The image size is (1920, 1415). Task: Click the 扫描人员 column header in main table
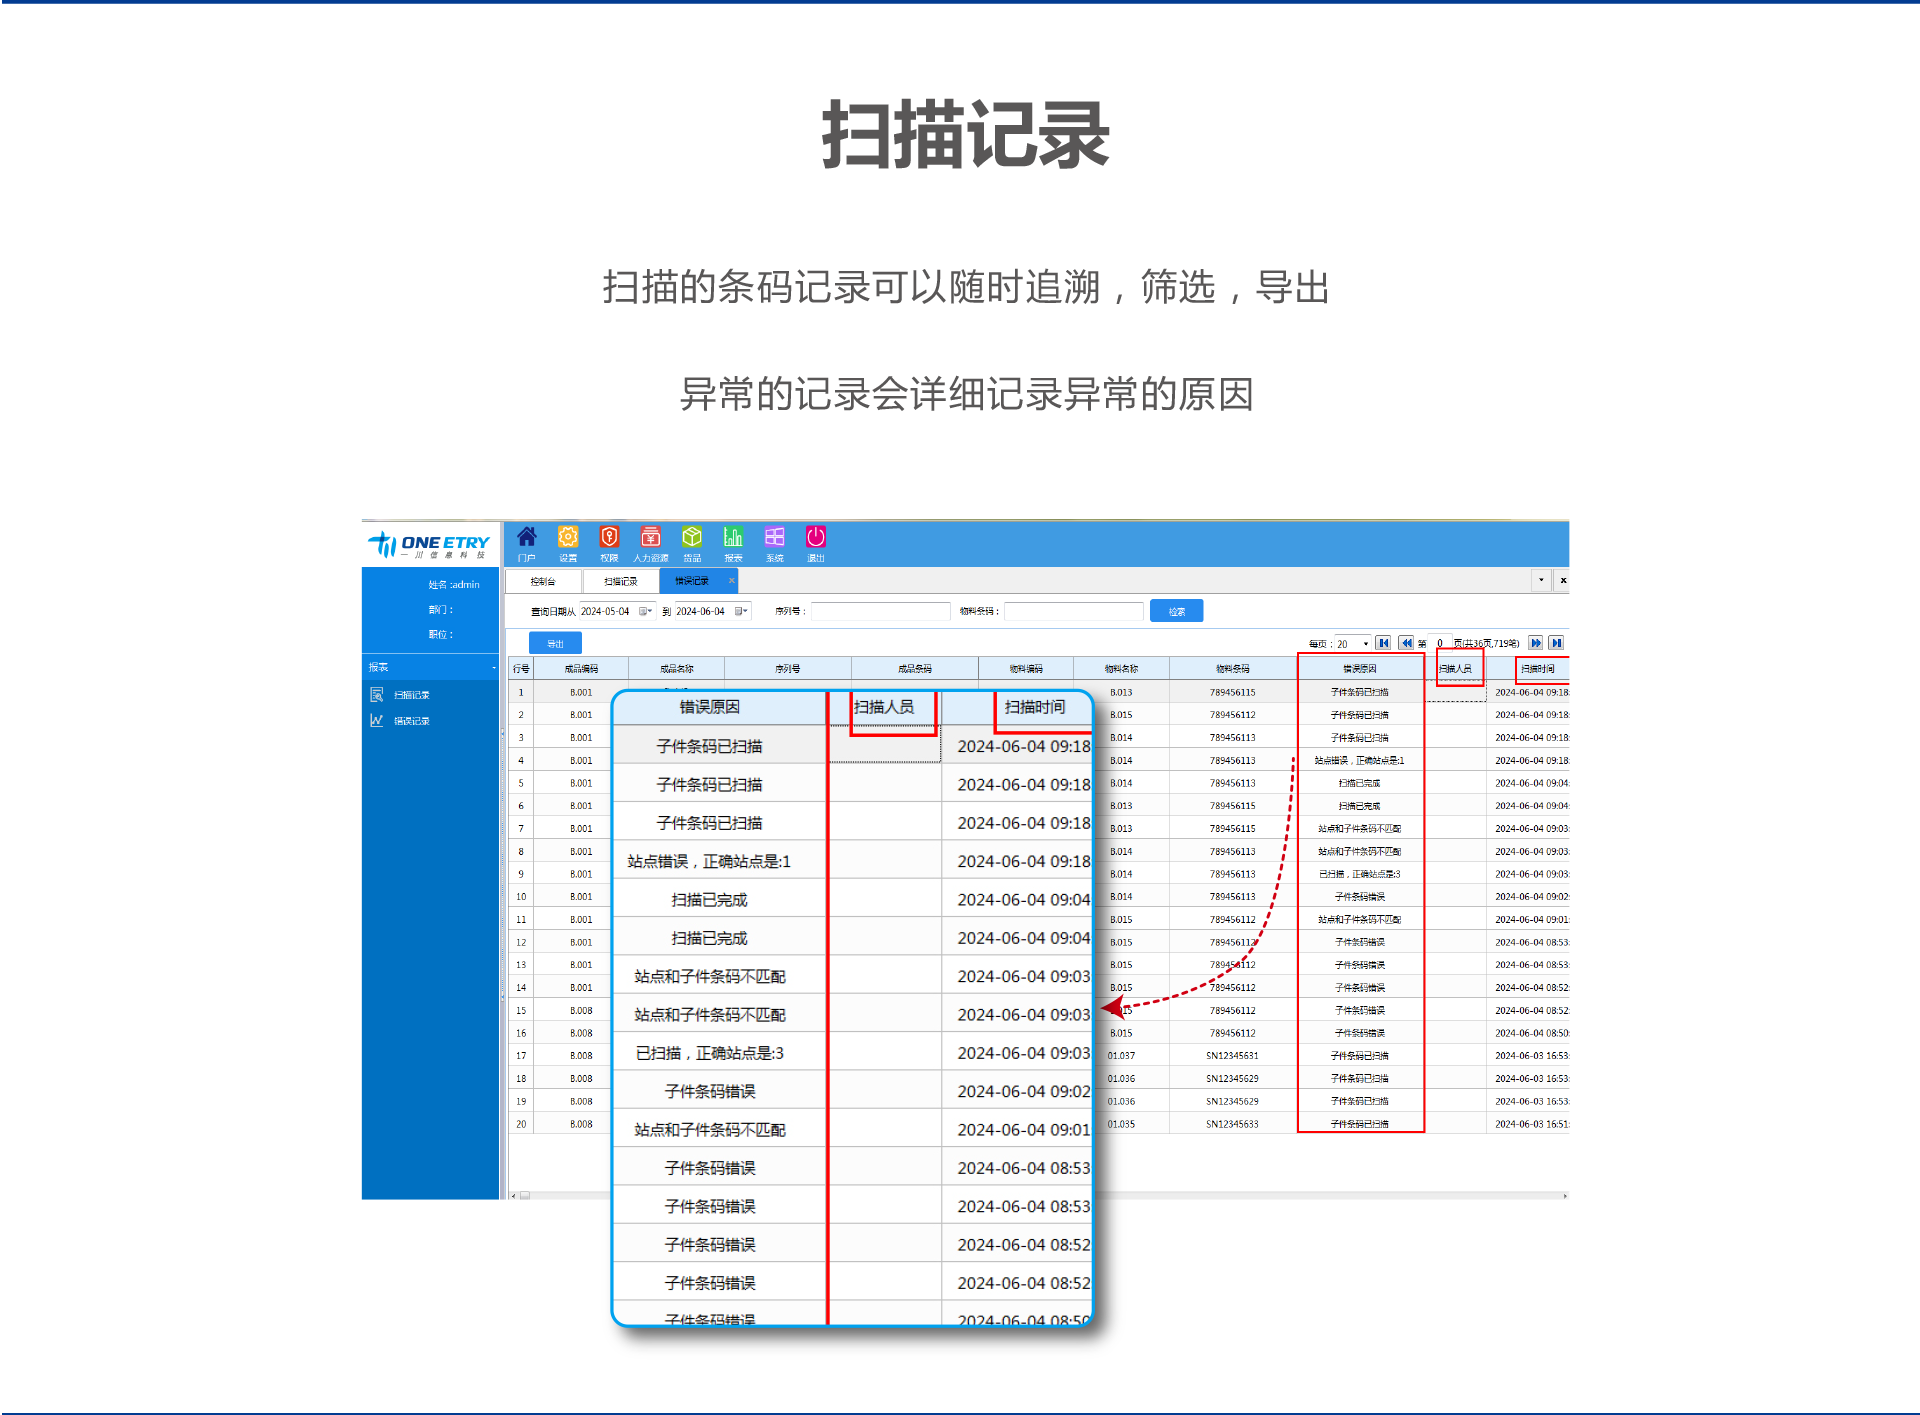1456,668
